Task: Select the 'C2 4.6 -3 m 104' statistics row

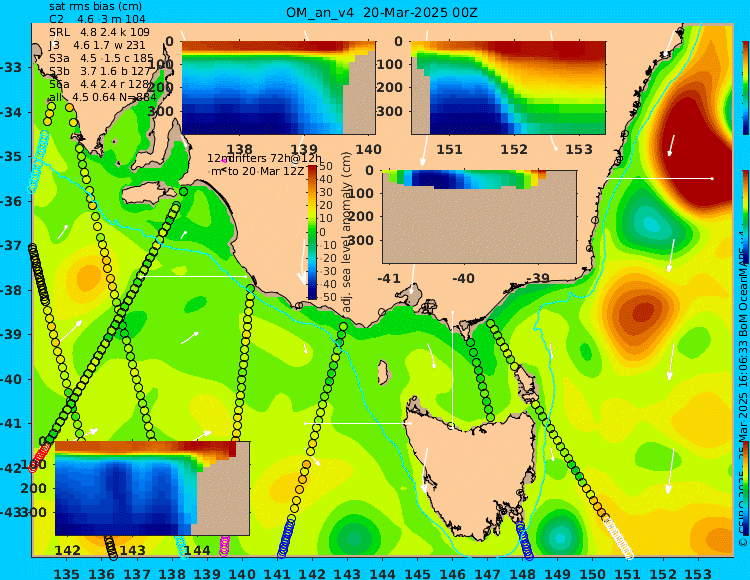Action: point(97,19)
